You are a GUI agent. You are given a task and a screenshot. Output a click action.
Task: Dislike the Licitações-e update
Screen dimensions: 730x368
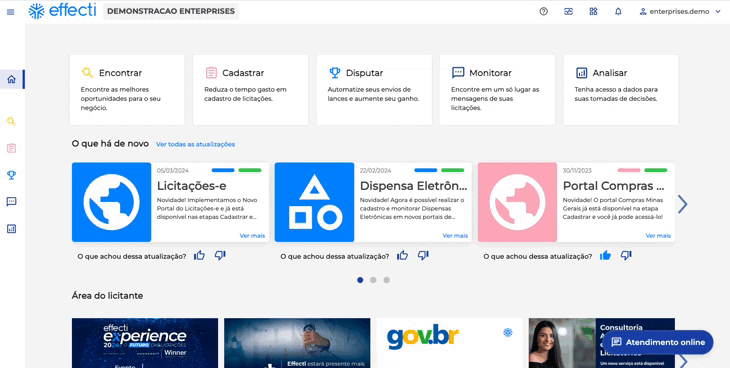(x=220, y=255)
